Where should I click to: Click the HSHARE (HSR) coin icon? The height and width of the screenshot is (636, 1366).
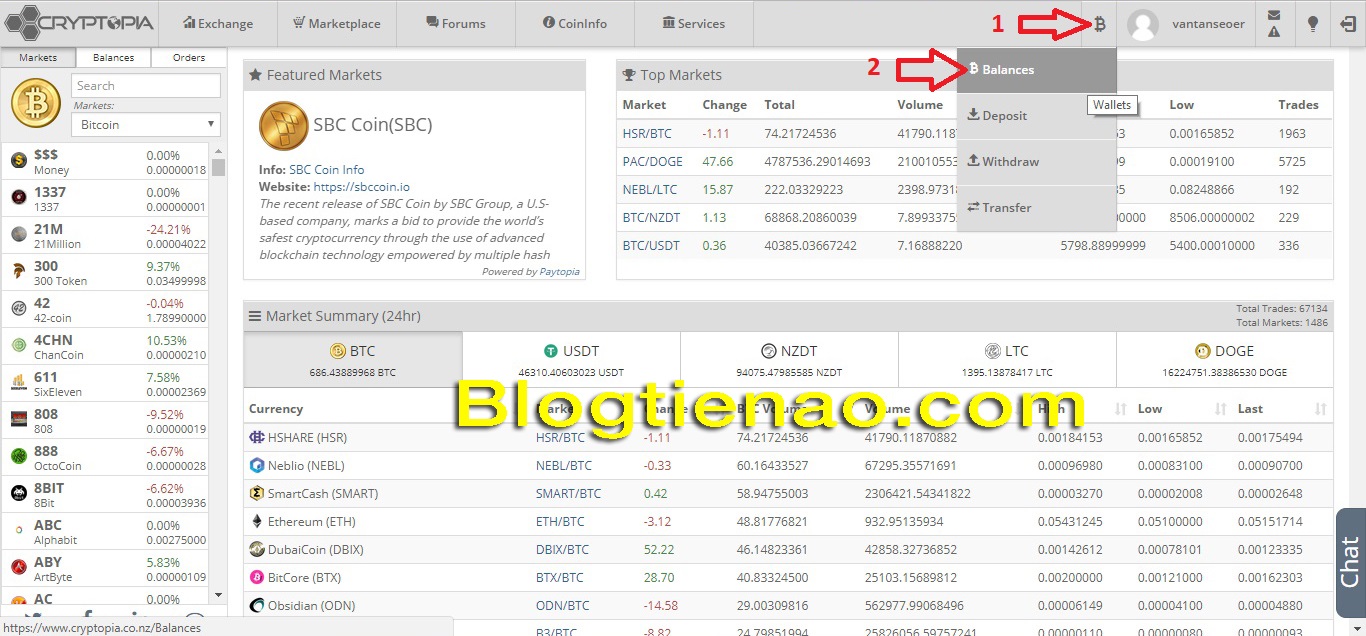click(257, 437)
